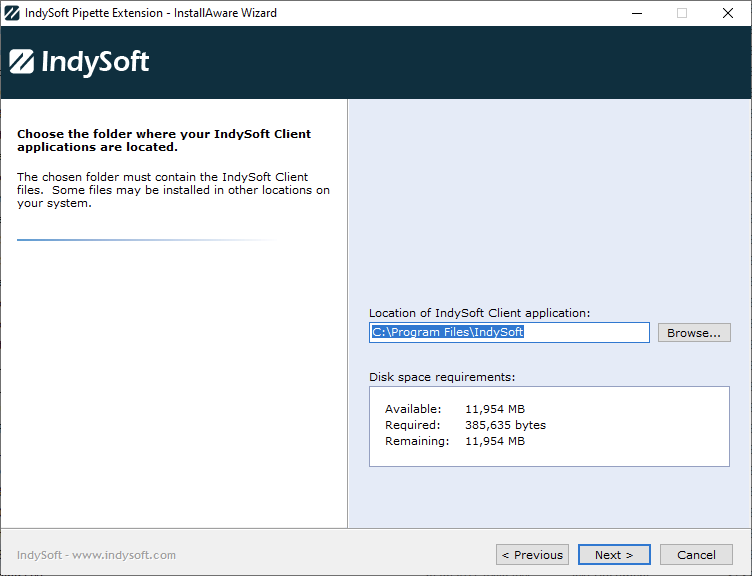Click the Remaining disk space line
This screenshot has height=576, width=752.
(455, 441)
